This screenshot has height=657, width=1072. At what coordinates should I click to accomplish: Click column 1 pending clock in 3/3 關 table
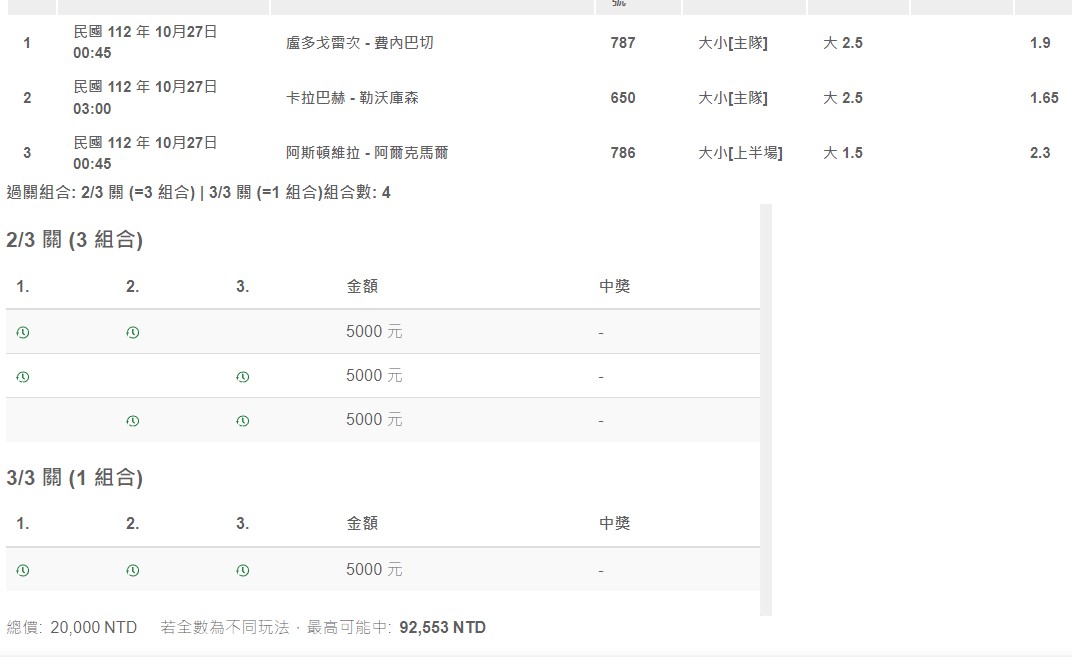23,570
